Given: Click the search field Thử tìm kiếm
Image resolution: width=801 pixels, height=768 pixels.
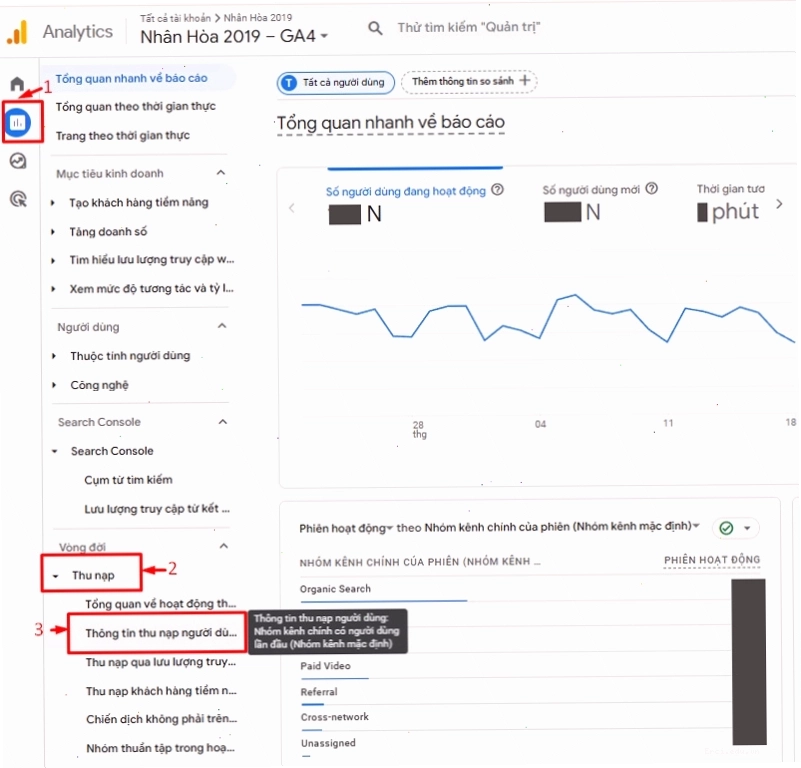Looking at the screenshot, I should [468, 27].
